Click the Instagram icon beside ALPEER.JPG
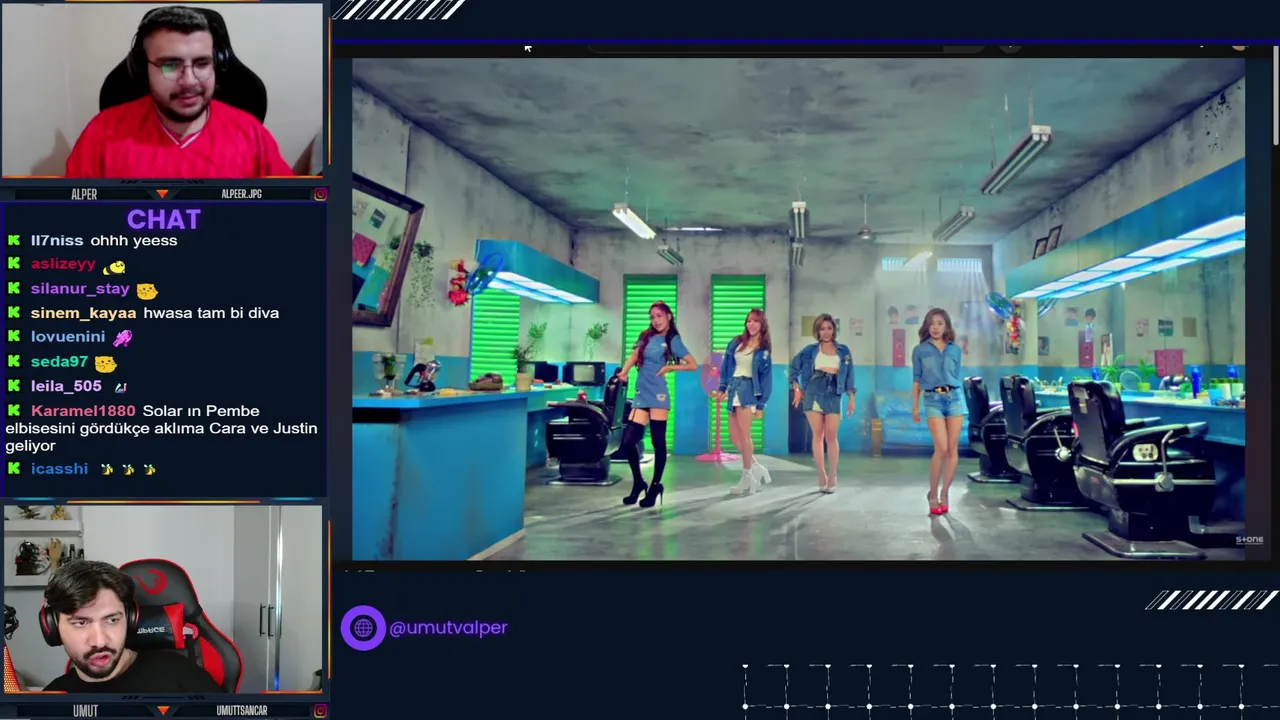The height and width of the screenshot is (720, 1280). click(x=320, y=194)
